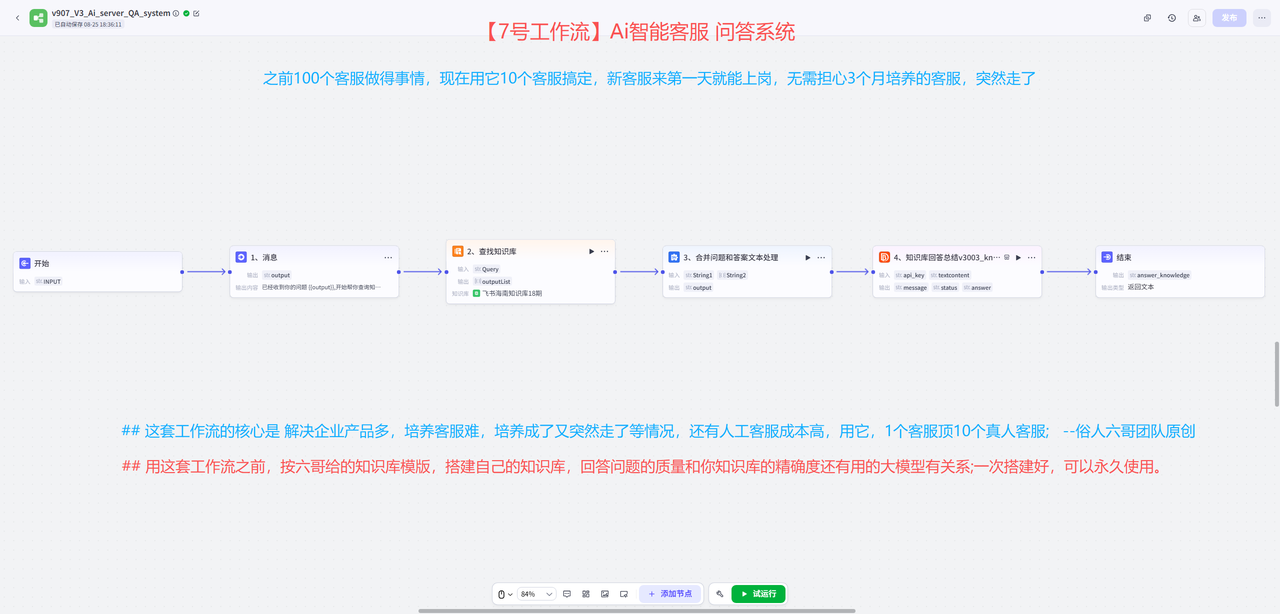Click message output tag on node 4
The height and width of the screenshot is (614, 1280).
point(911,288)
